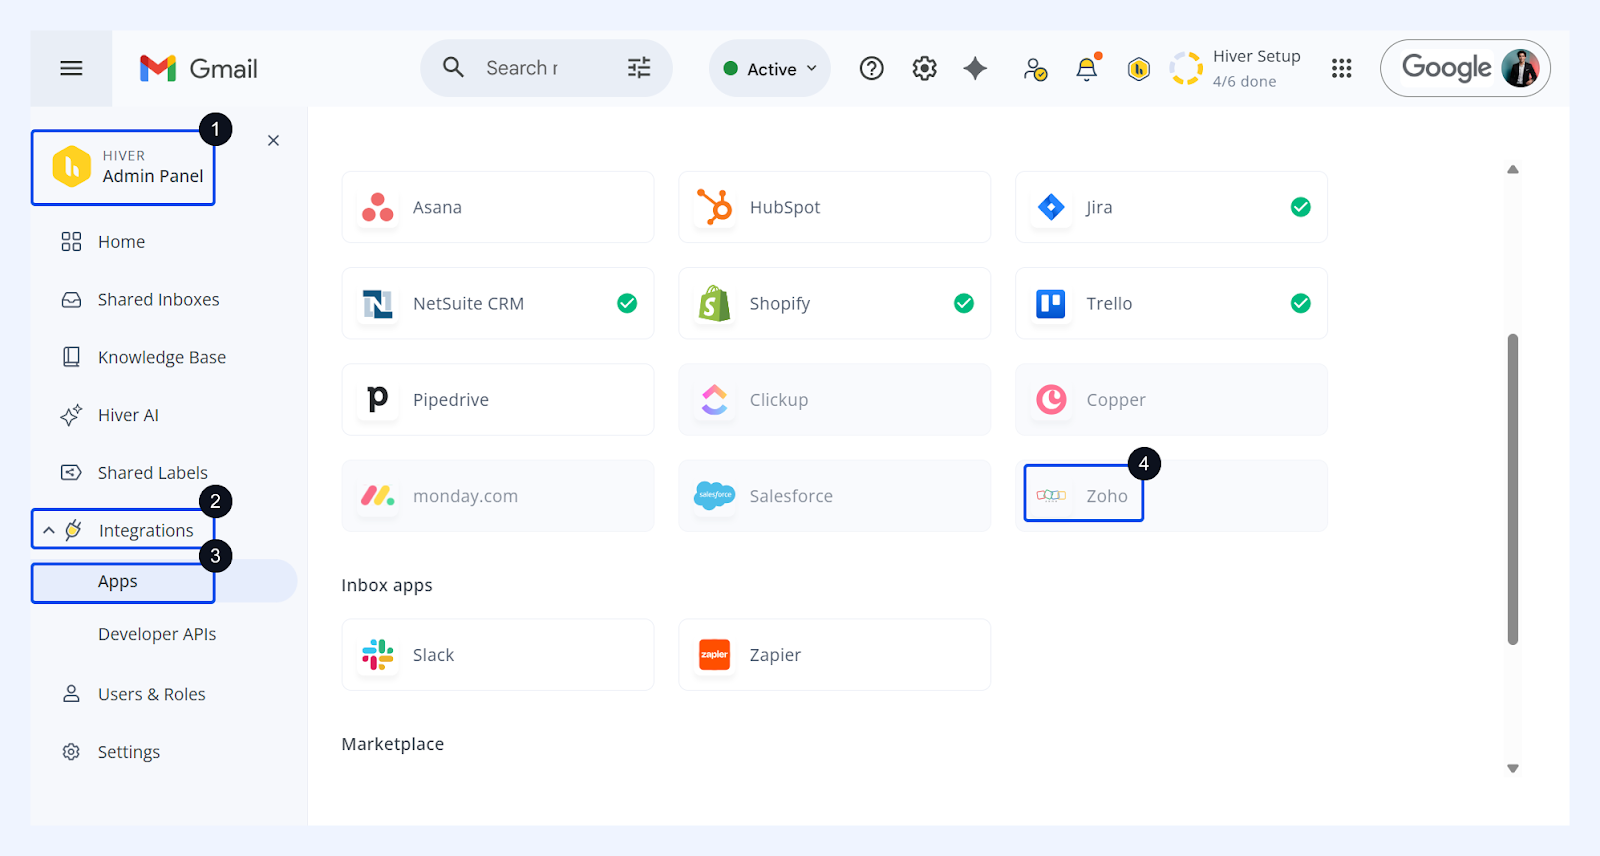Click the scrollbar down arrow
The height and width of the screenshot is (856, 1600).
[1513, 769]
